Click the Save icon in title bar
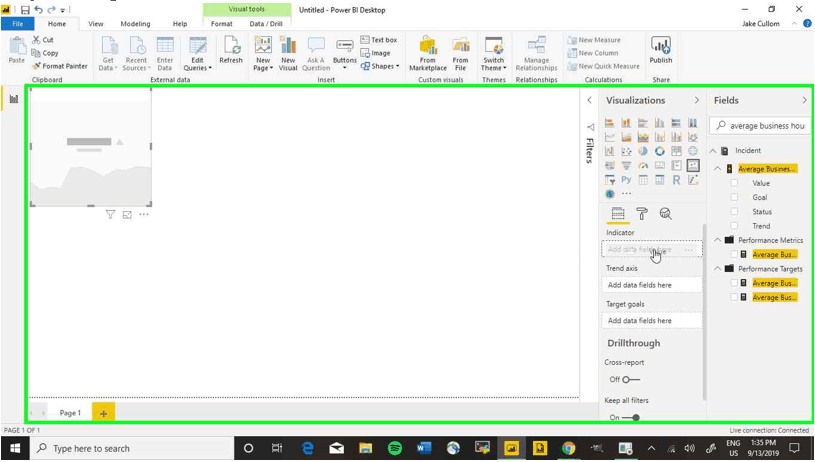Image resolution: width=815 pixels, height=462 pixels. pyautogui.click(x=25, y=10)
